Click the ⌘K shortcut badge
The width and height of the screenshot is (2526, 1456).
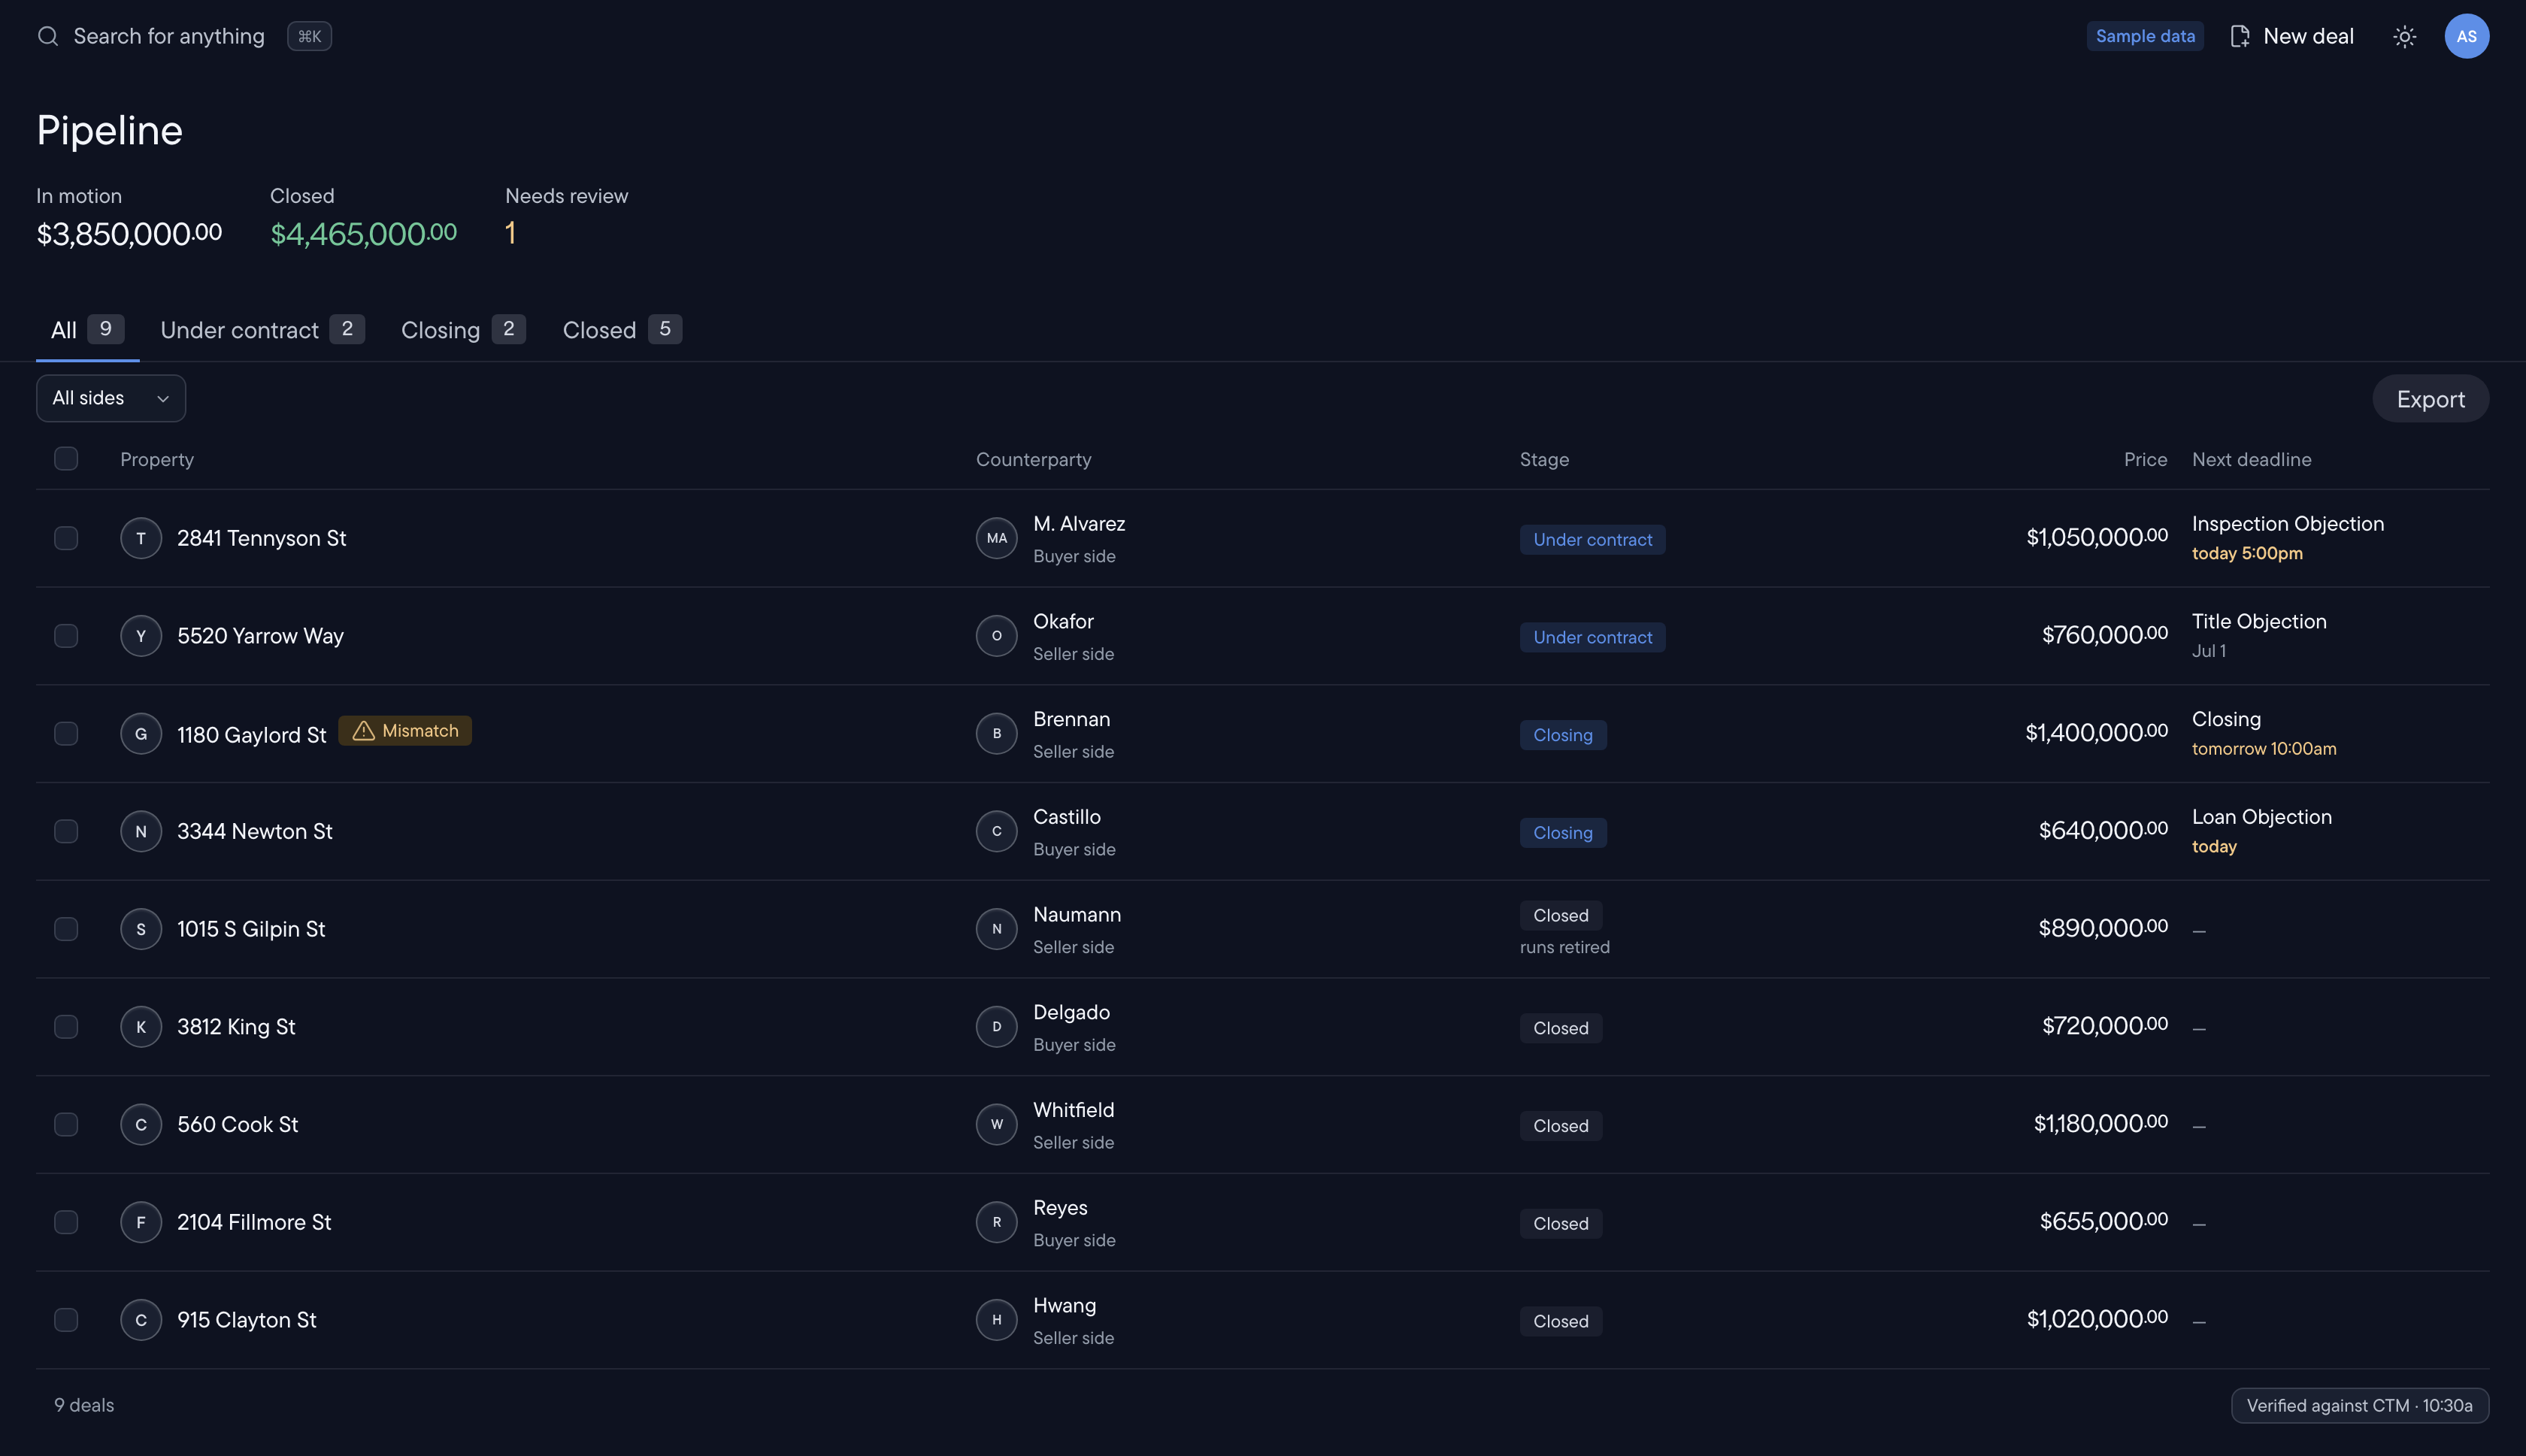point(309,36)
